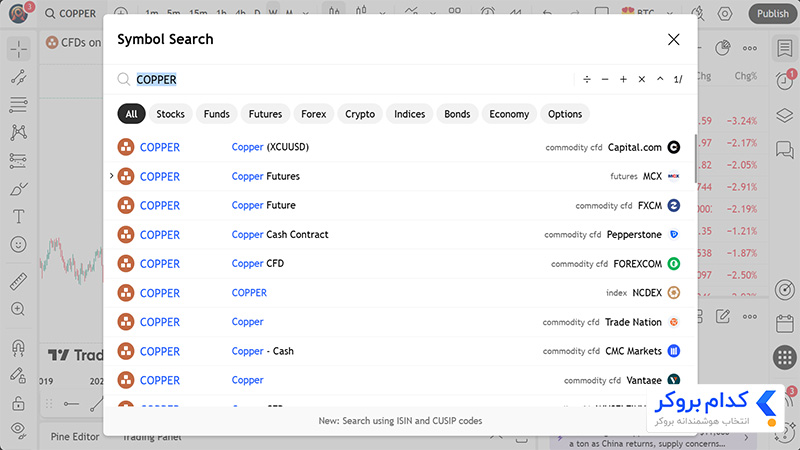
Task: Choose Copper from Vantage
Action: coord(399,380)
